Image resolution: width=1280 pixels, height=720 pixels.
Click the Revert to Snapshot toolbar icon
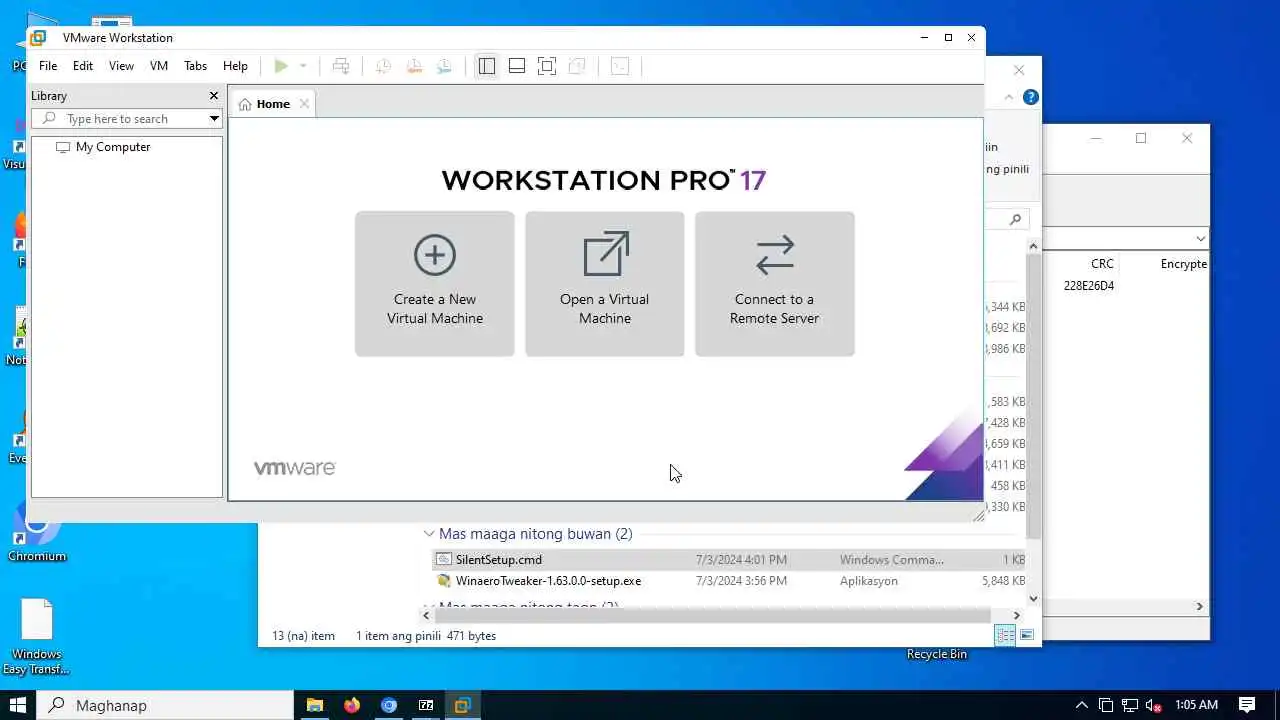(414, 66)
